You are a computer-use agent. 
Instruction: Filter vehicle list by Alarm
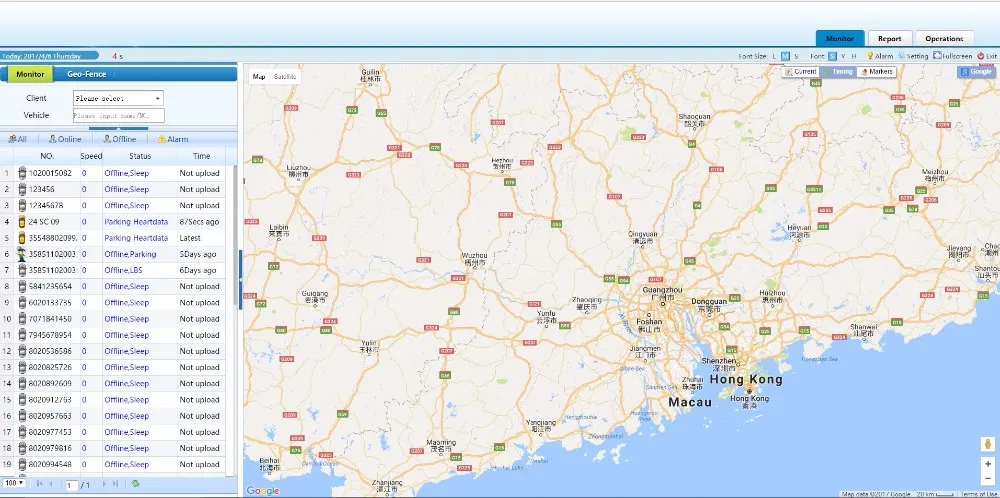click(173, 139)
